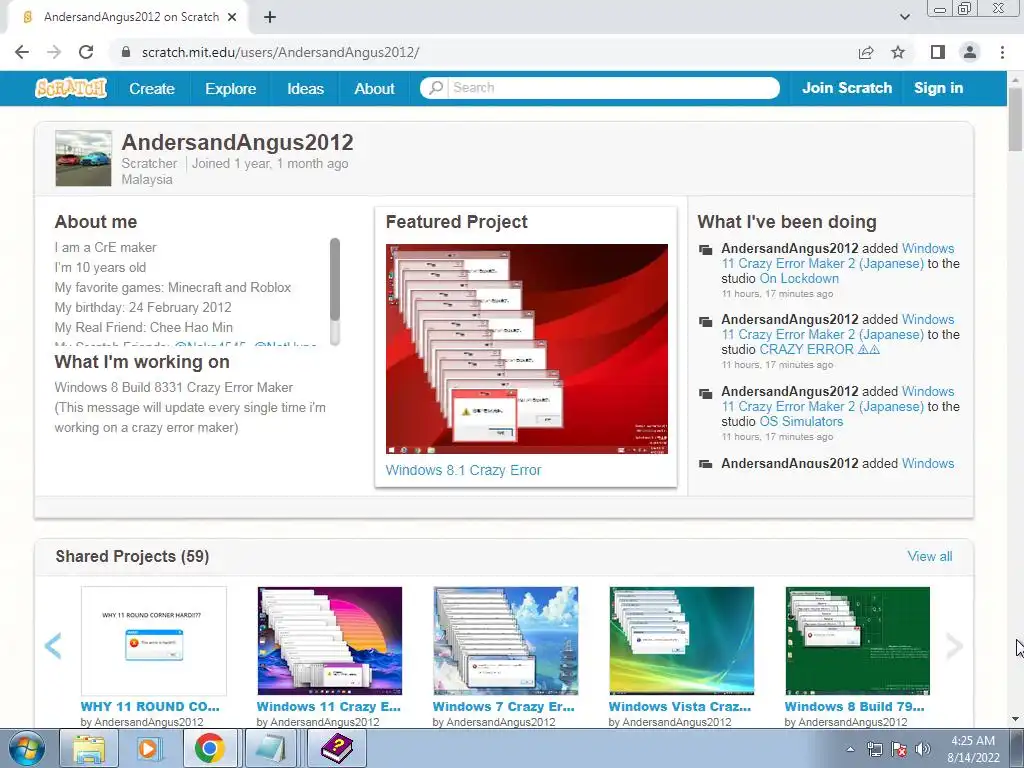Image resolution: width=1024 pixels, height=768 pixels.
Task: Click the Scratch logo in navbar
Action: [71, 88]
